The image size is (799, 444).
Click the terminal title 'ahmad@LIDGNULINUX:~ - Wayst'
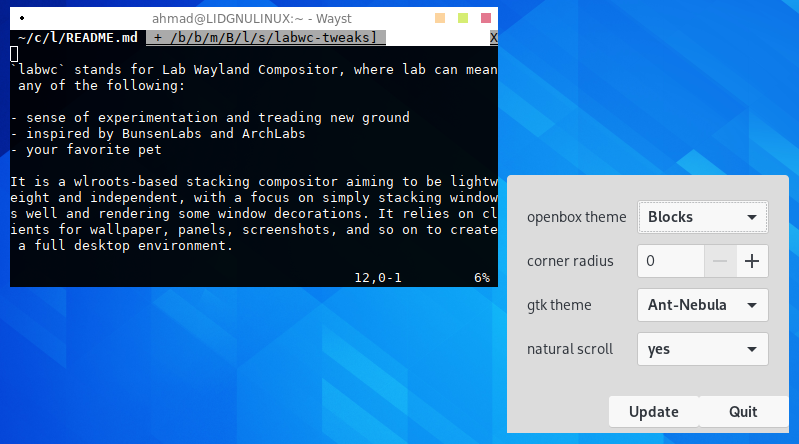[x=252, y=19]
